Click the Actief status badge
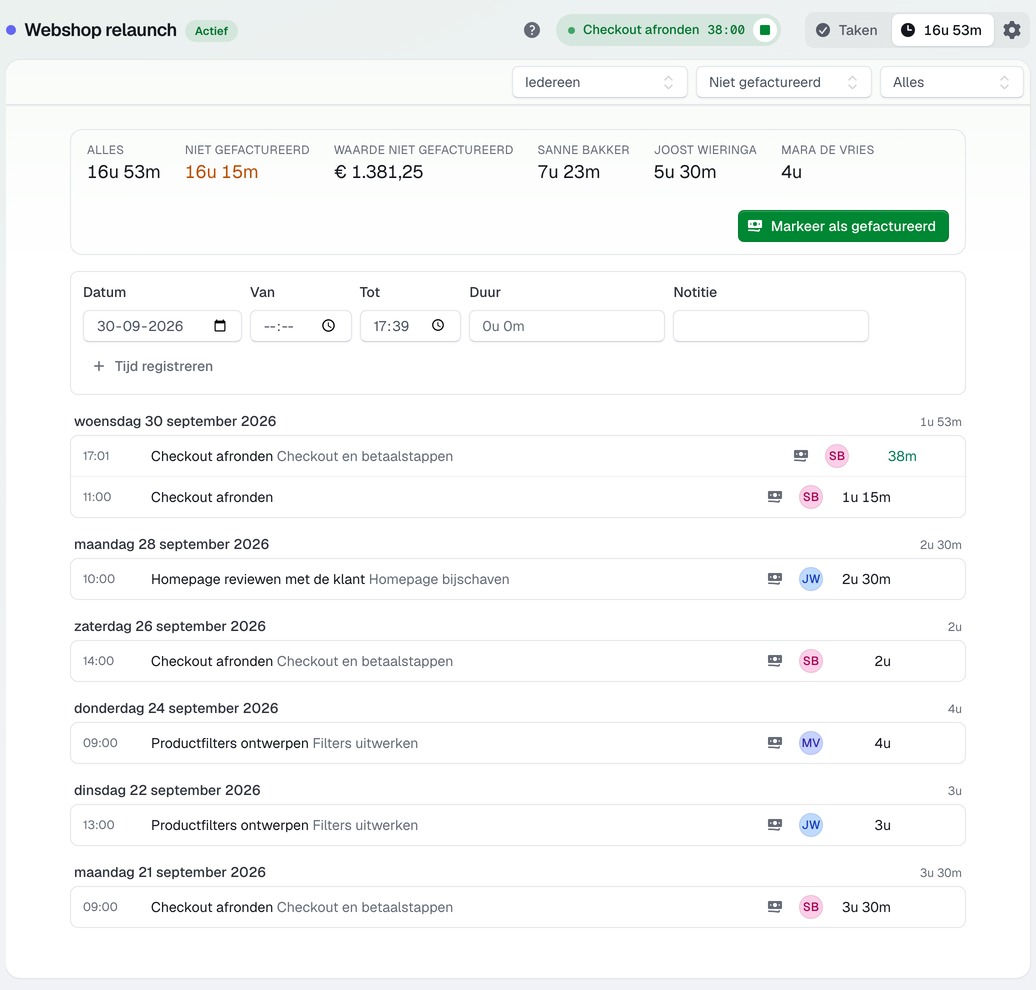This screenshot has width=1036, height=990. point(211,31)
